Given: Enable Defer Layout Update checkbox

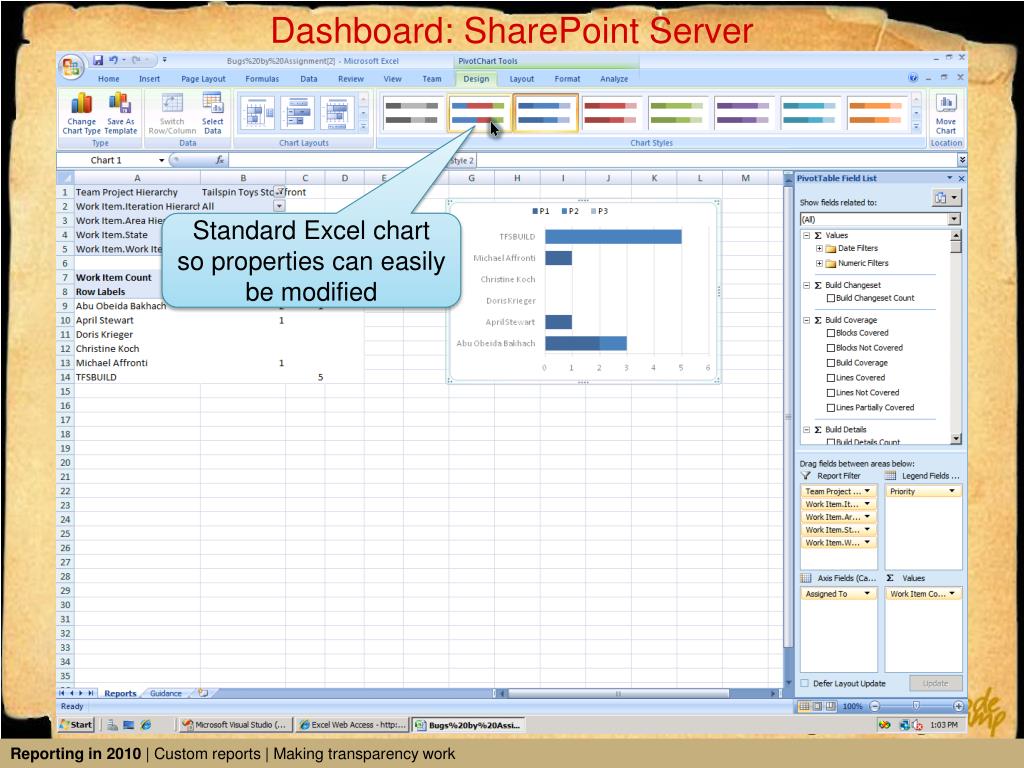Looking at the screenshot, I should (805, 683).
